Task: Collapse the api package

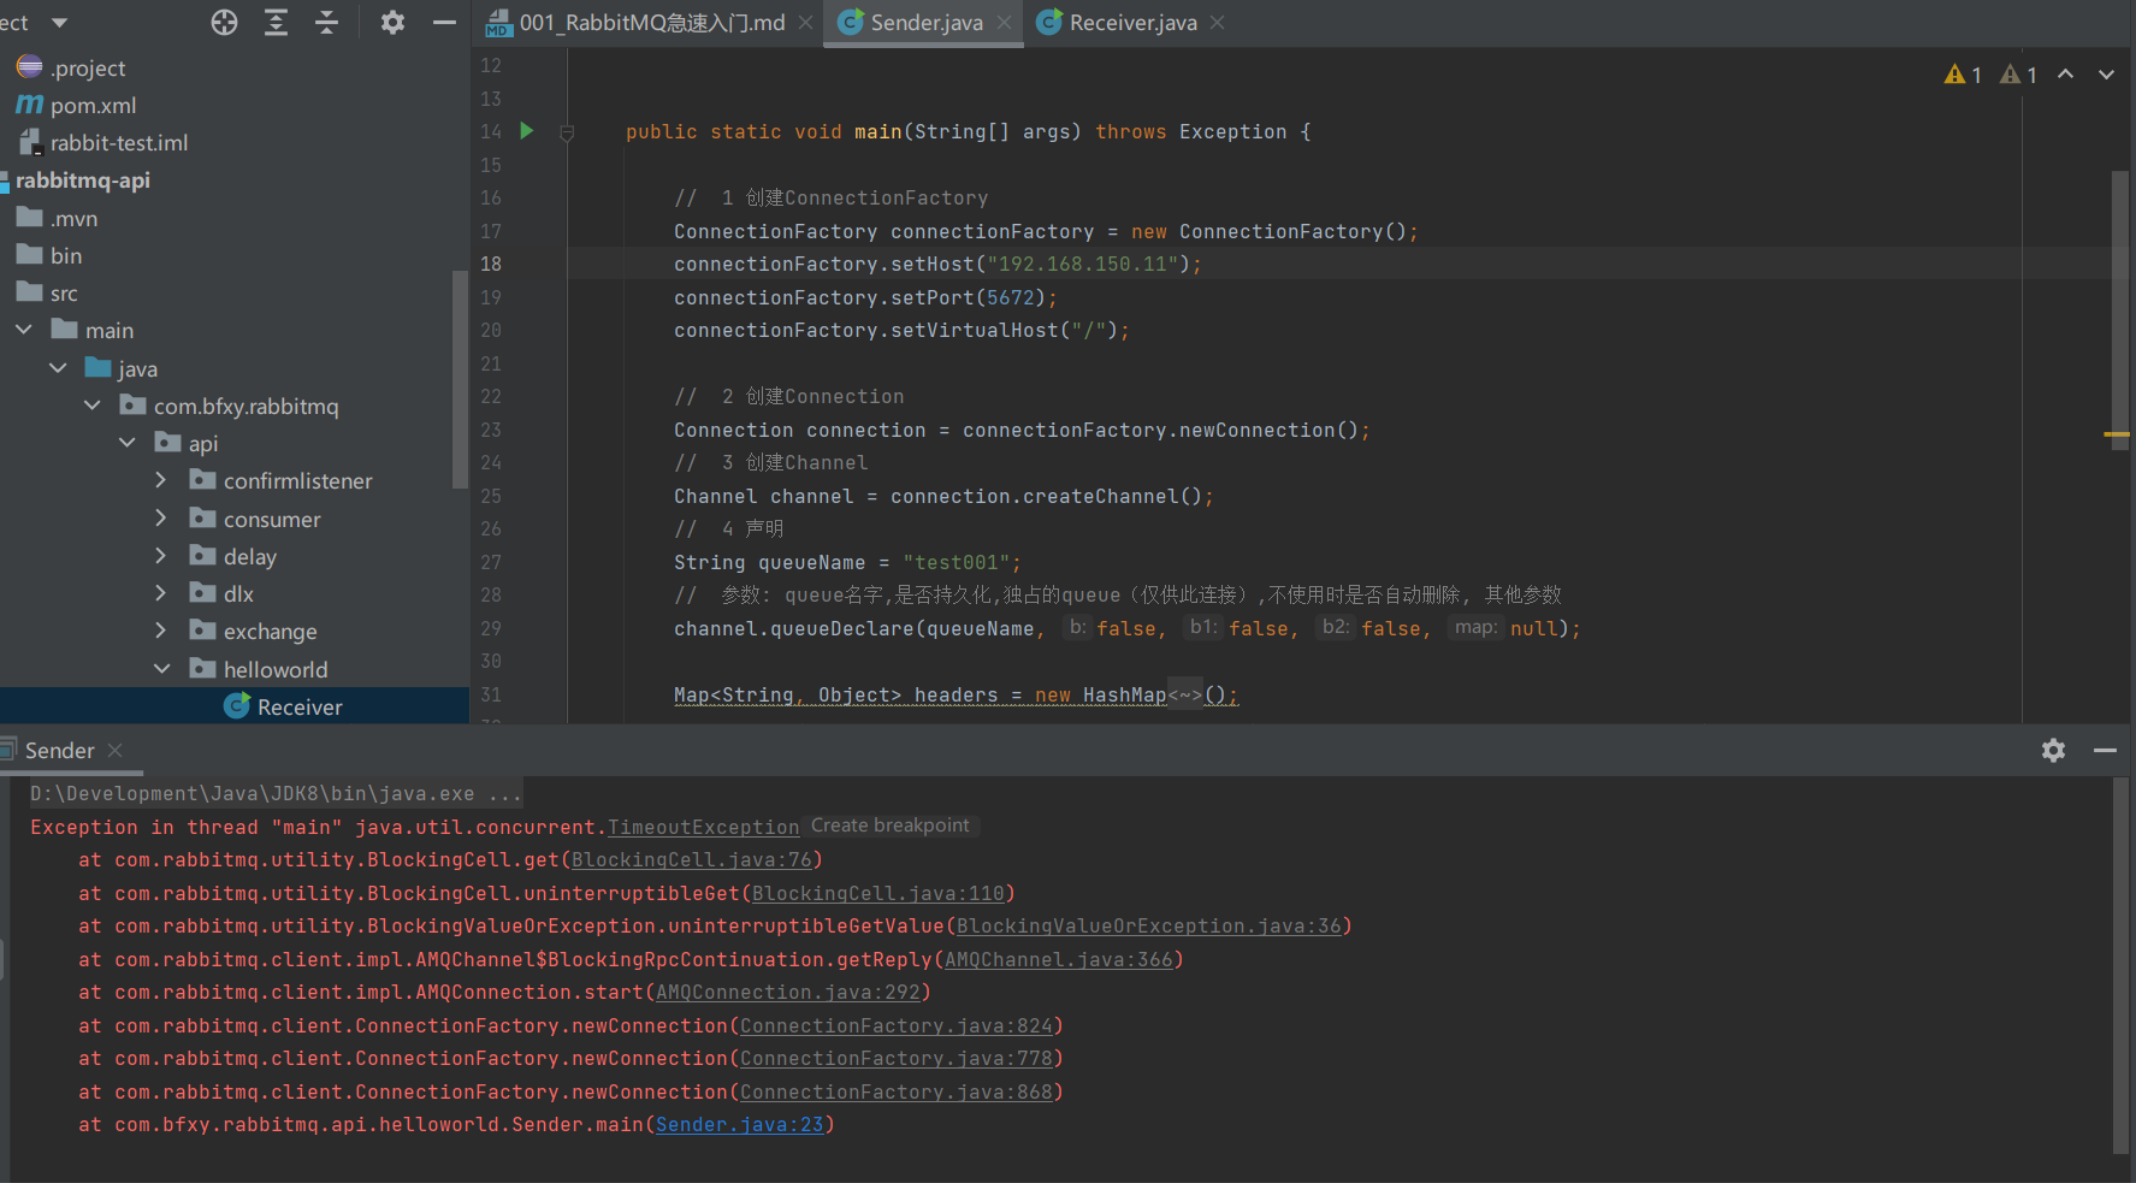Action: coord(127,443)
